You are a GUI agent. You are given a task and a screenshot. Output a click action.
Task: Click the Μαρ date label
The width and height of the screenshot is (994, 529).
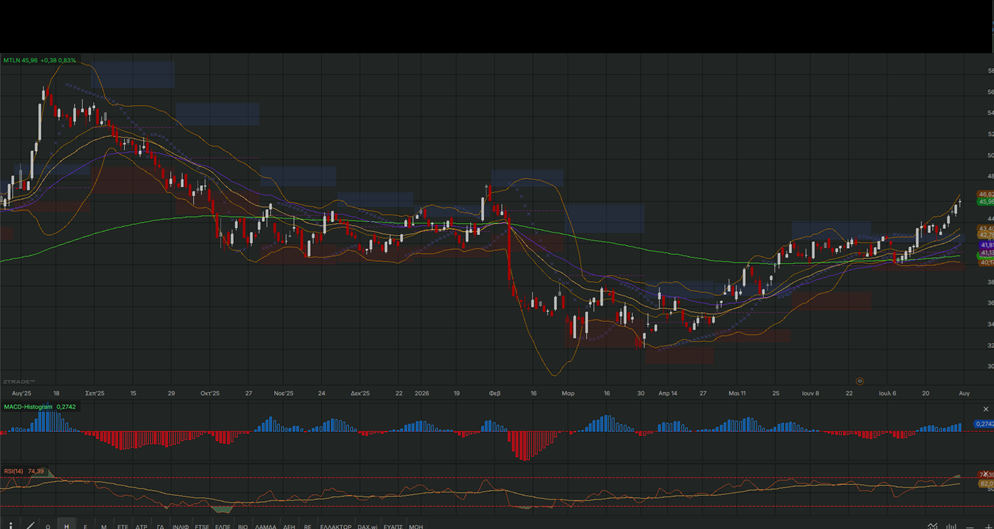click(567, 393)
